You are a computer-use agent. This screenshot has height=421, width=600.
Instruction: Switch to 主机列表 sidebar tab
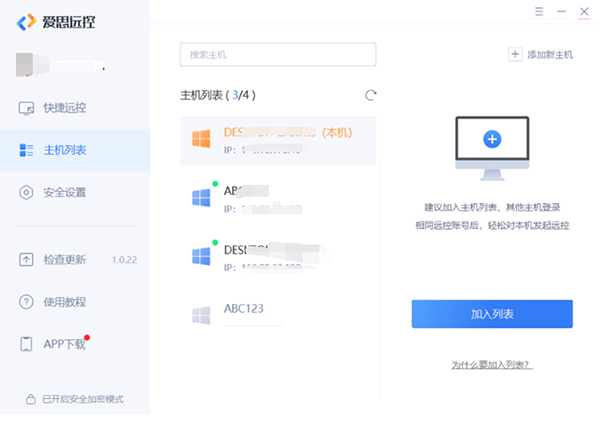(x=64, y=150)
